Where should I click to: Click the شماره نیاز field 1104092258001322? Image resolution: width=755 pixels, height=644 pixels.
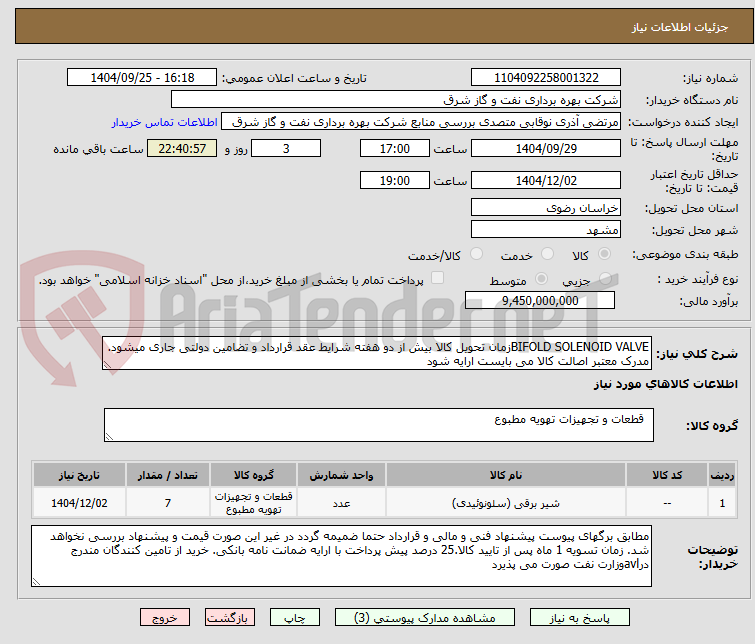tap(546, 78)
